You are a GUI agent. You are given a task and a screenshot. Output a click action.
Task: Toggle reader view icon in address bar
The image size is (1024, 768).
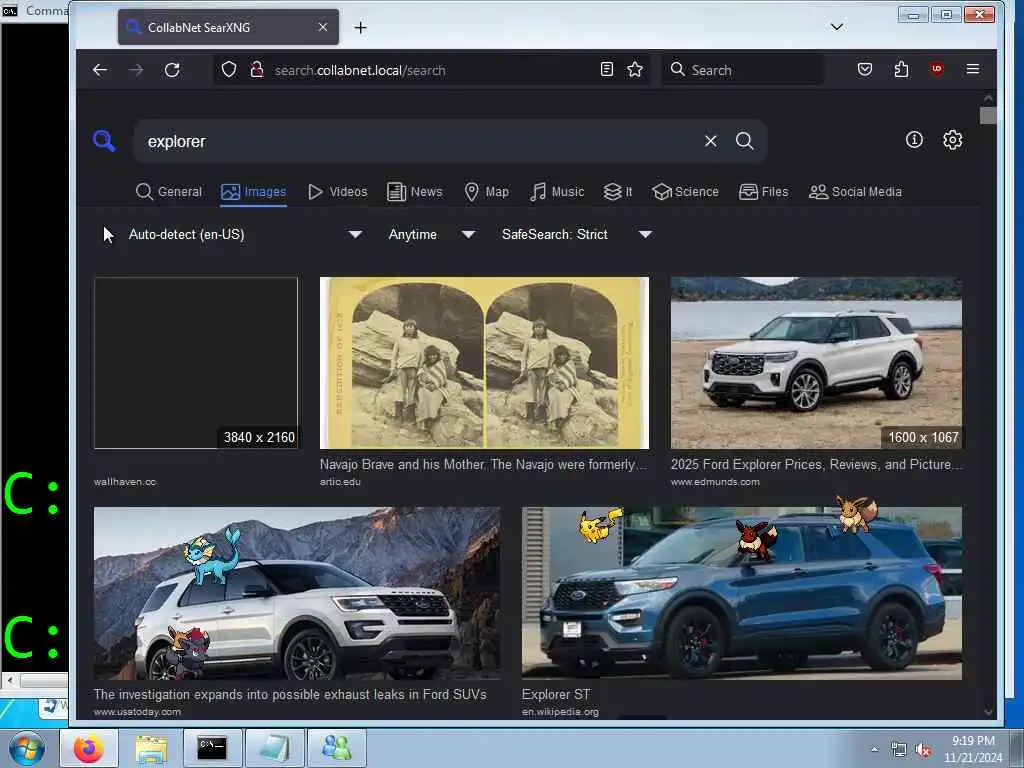pyautogui.click(x=607, y=69)
